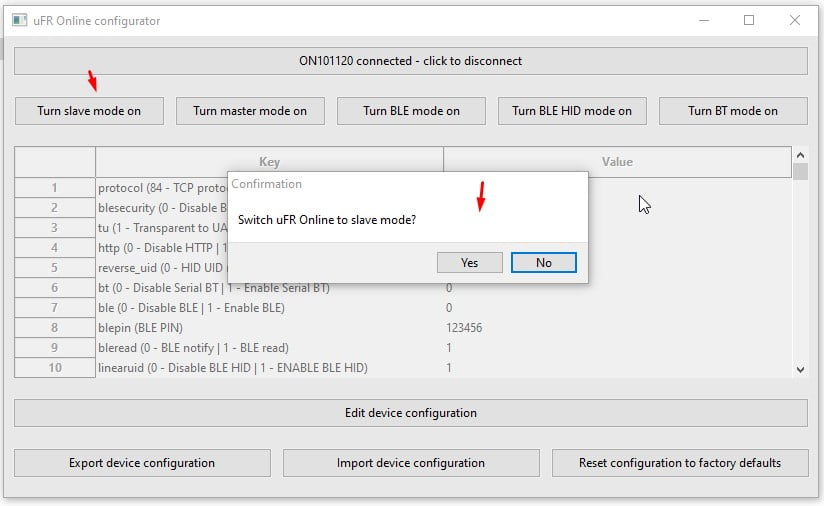Minimize the configurator window
This screenshot has width=824, height=506.
tap(704, 20)
